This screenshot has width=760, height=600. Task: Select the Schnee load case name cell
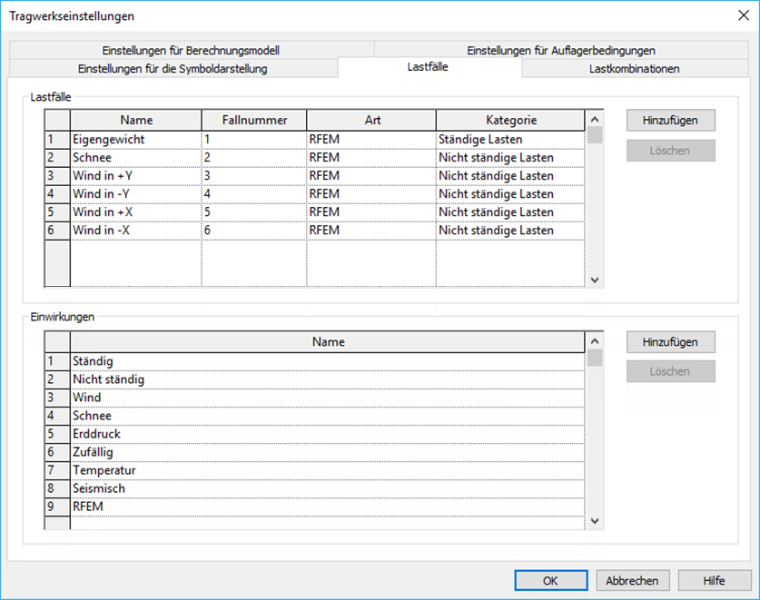136,158
